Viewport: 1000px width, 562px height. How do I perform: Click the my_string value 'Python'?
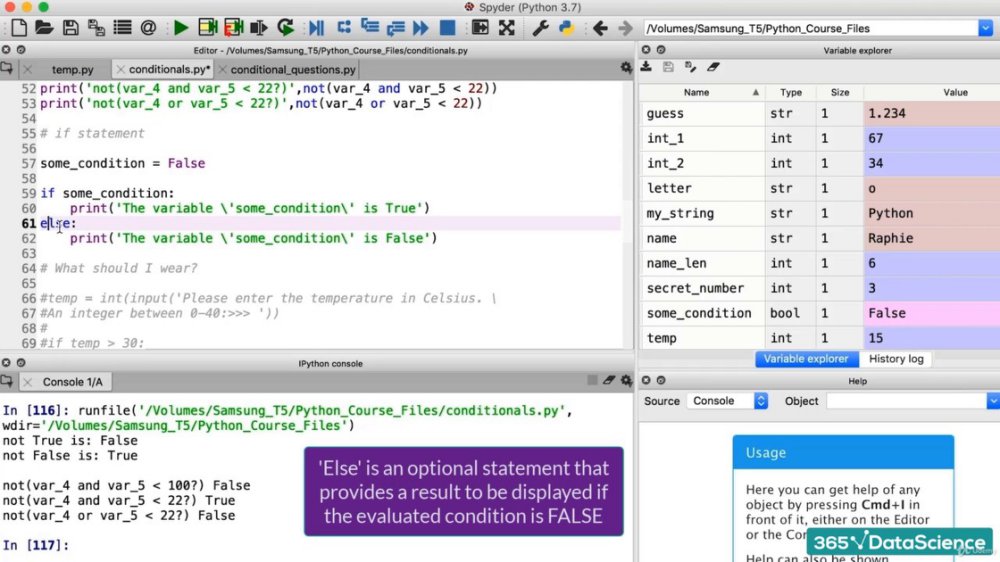(x=890, y=213)
